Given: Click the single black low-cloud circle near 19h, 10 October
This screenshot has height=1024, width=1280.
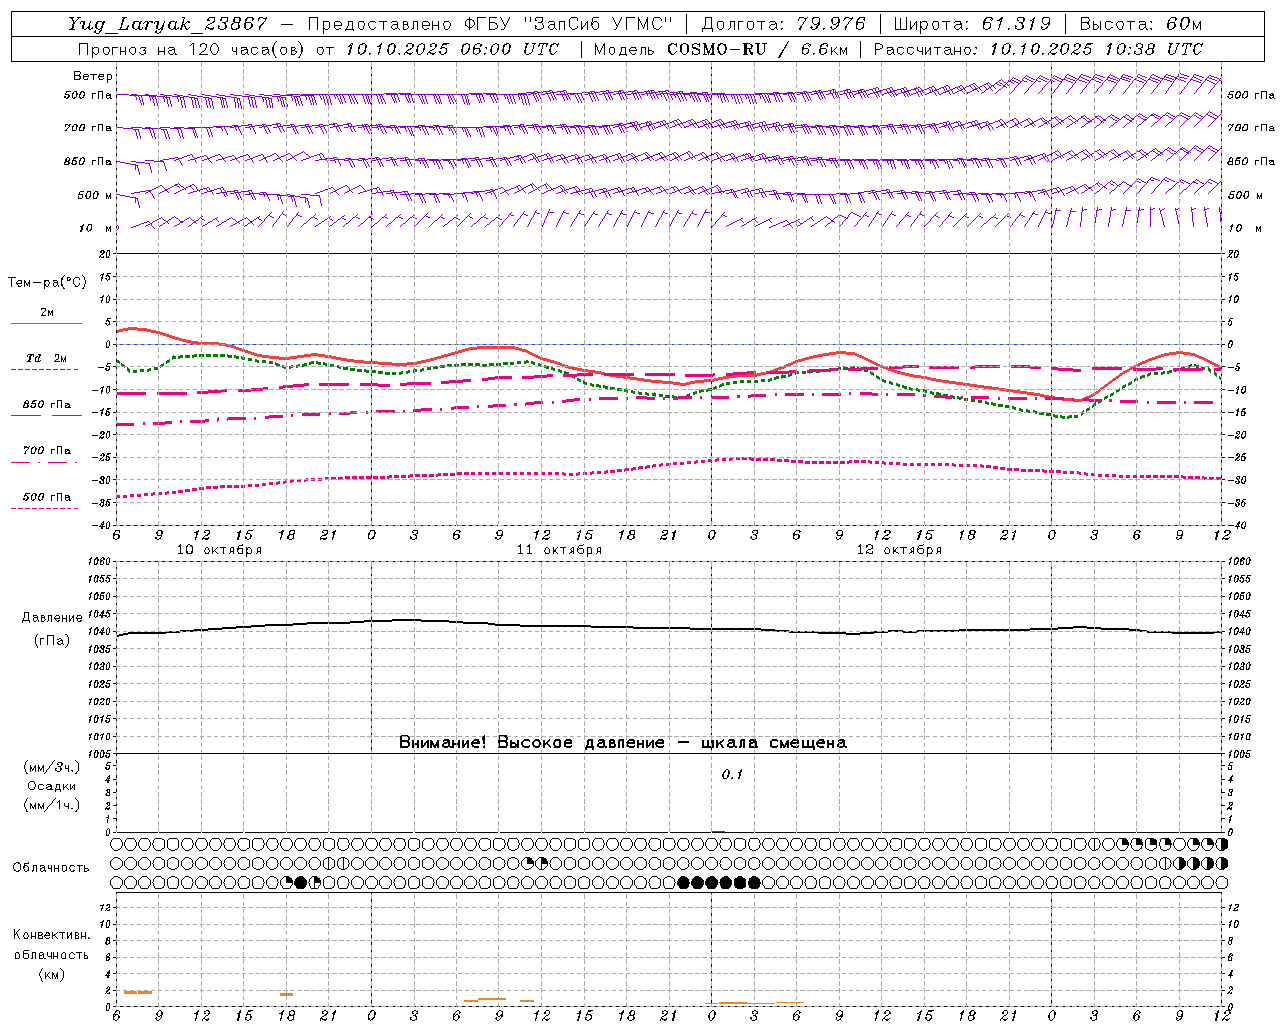Looking at the screenshot, I should [301, 882].
